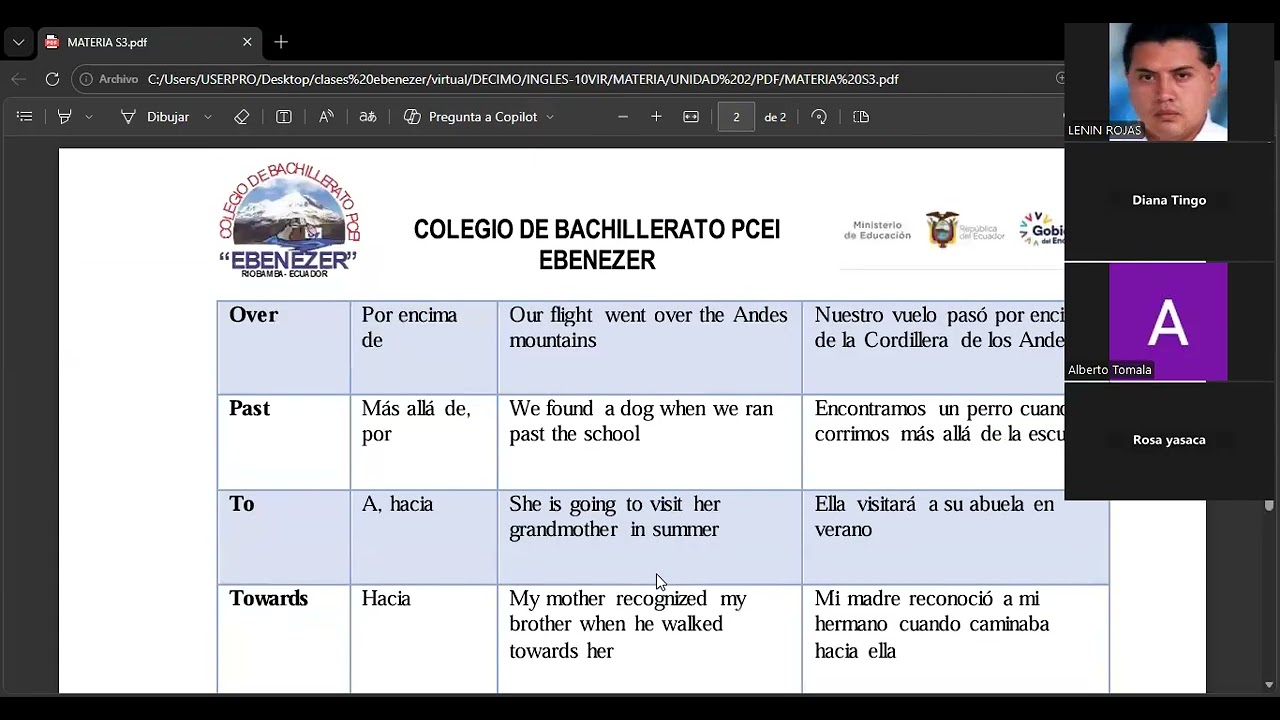1280x720 pixels.
Task: Add a text box to PDF
Action: tap(284, 117)
